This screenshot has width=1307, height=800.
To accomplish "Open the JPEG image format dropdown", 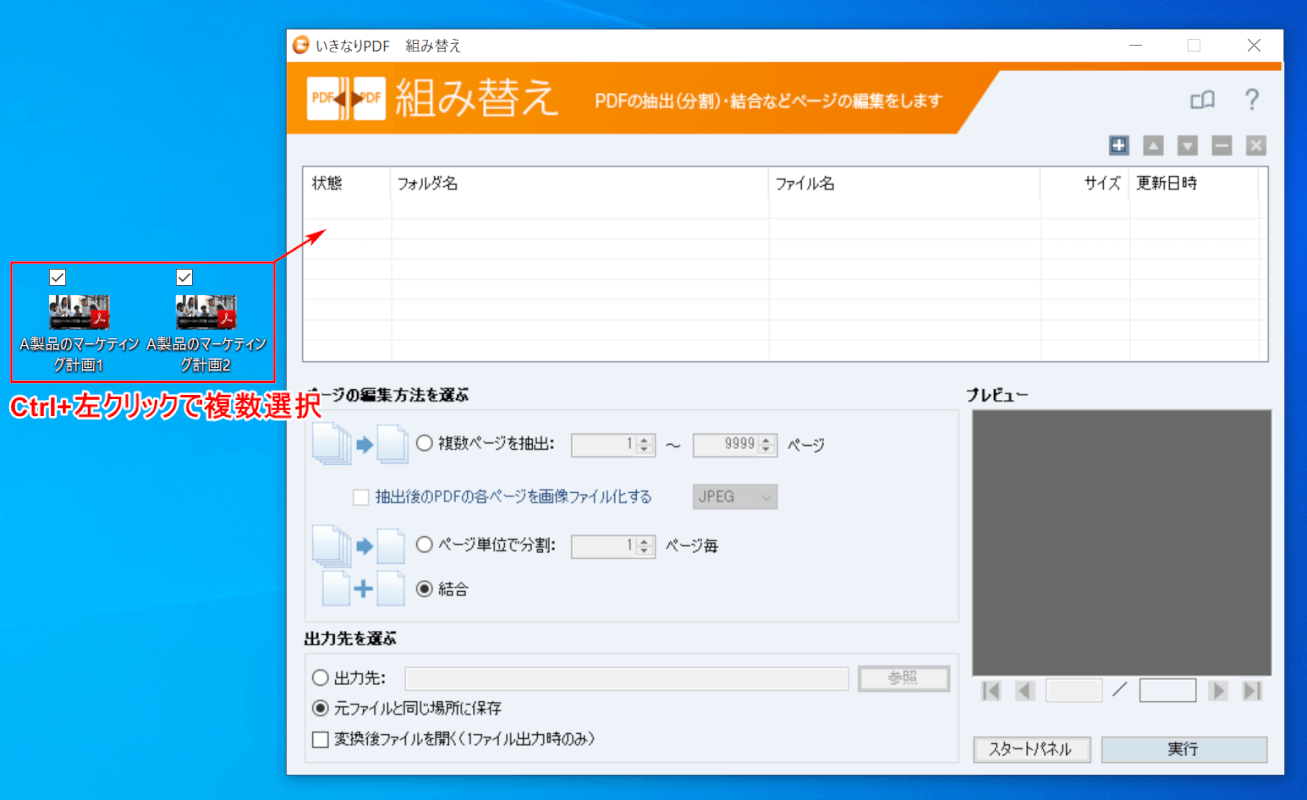I will click(735, 496).
